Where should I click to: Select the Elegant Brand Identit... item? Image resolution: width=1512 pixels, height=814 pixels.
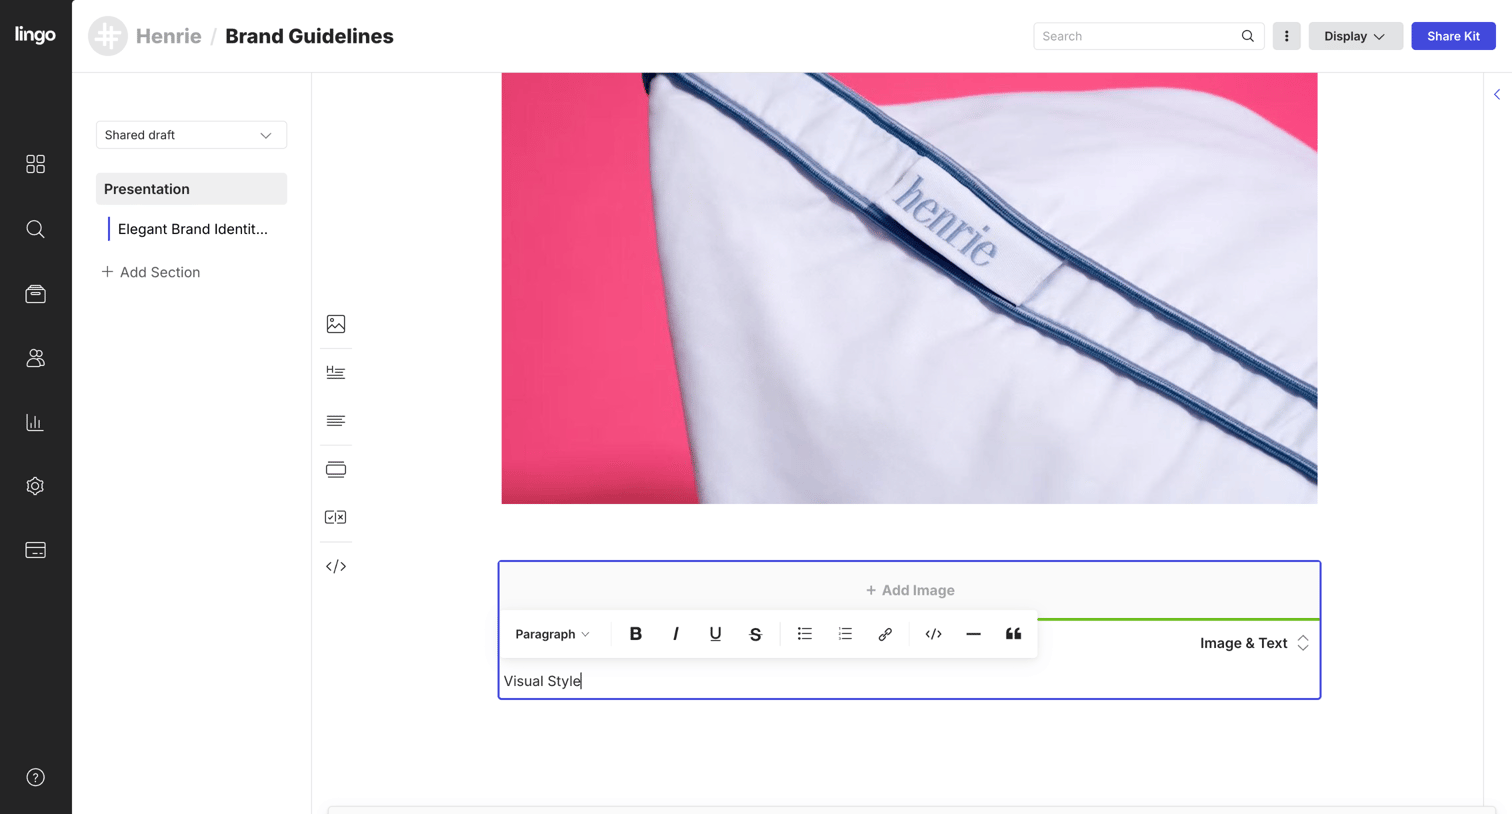192,229
